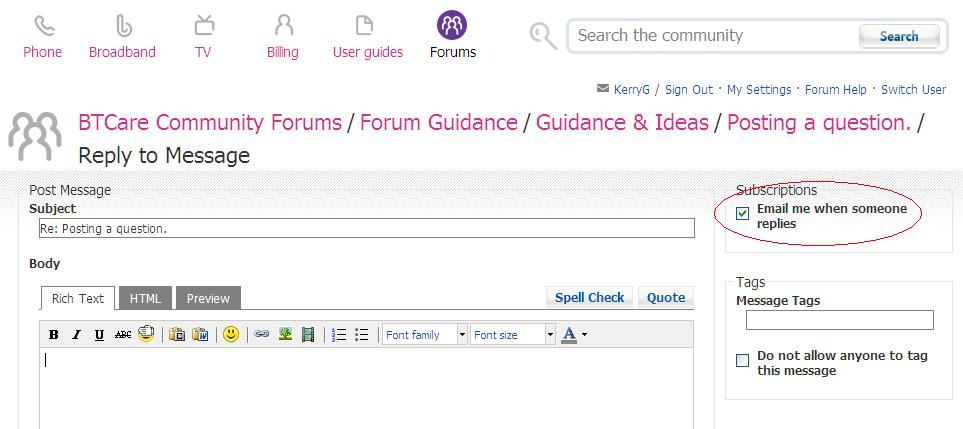
Task: Check Do not allow anyone to tag
Action: (743, 360)
